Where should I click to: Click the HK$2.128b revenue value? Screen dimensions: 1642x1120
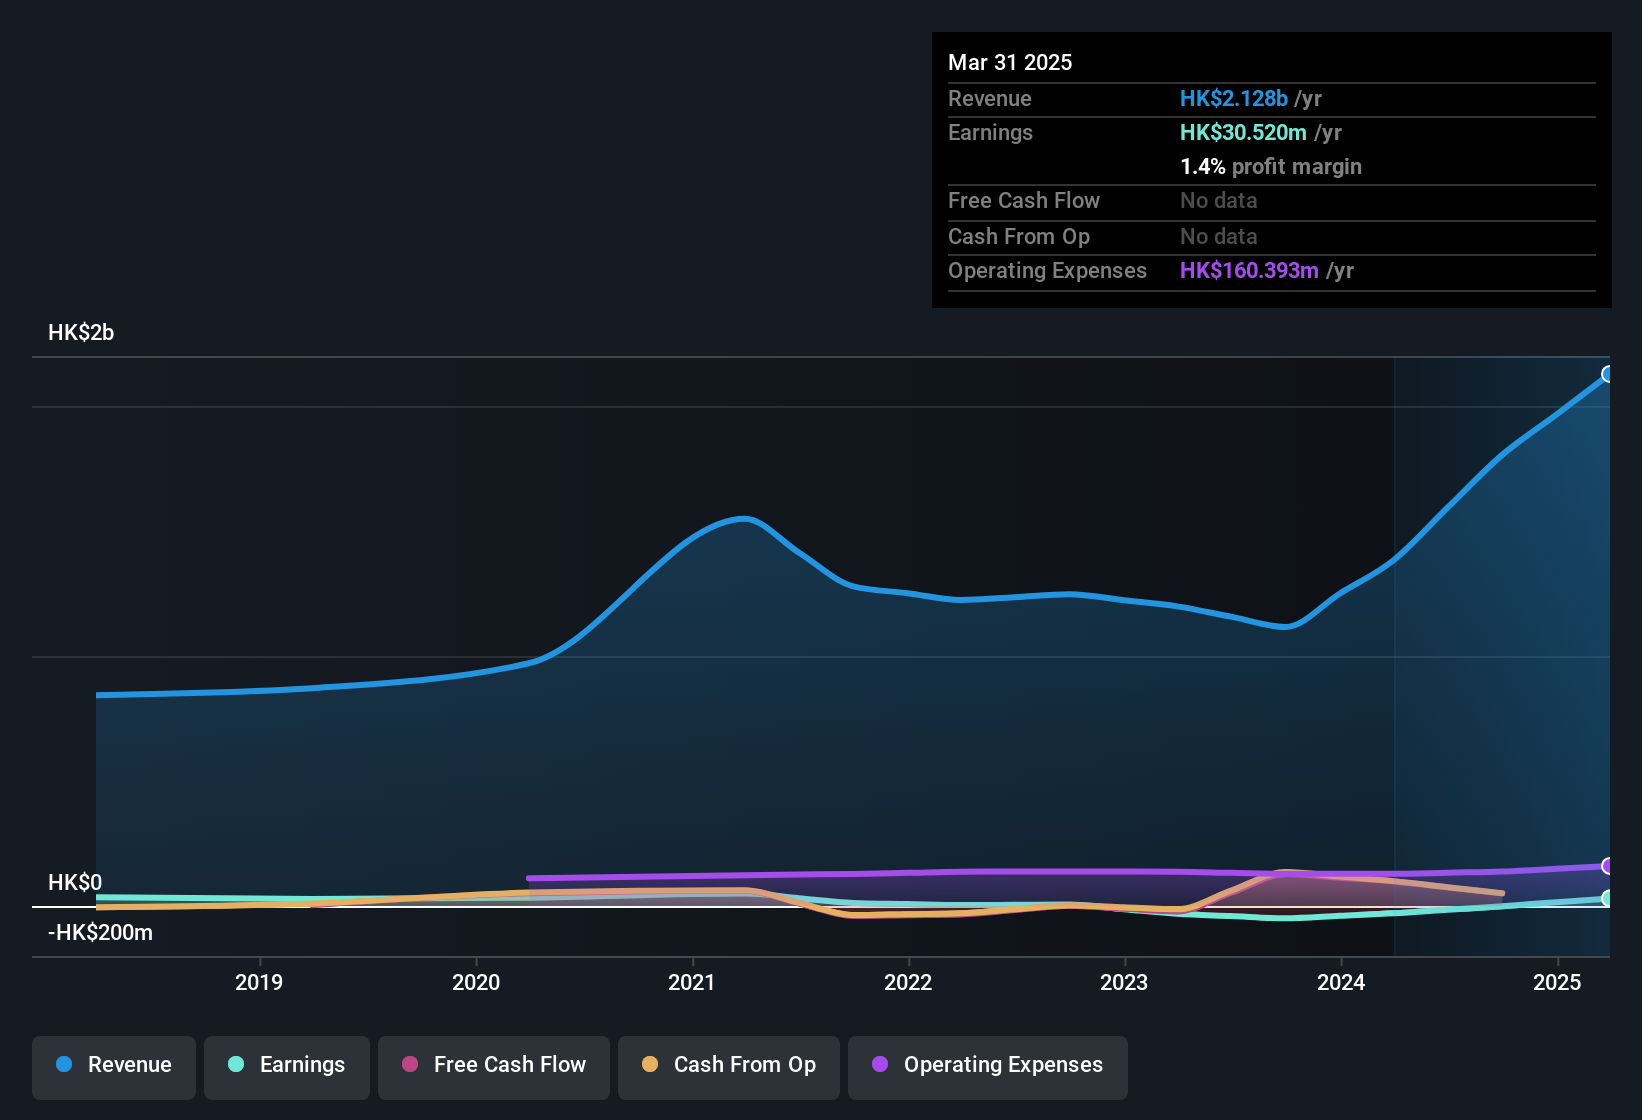click(x=1234, y=99)
